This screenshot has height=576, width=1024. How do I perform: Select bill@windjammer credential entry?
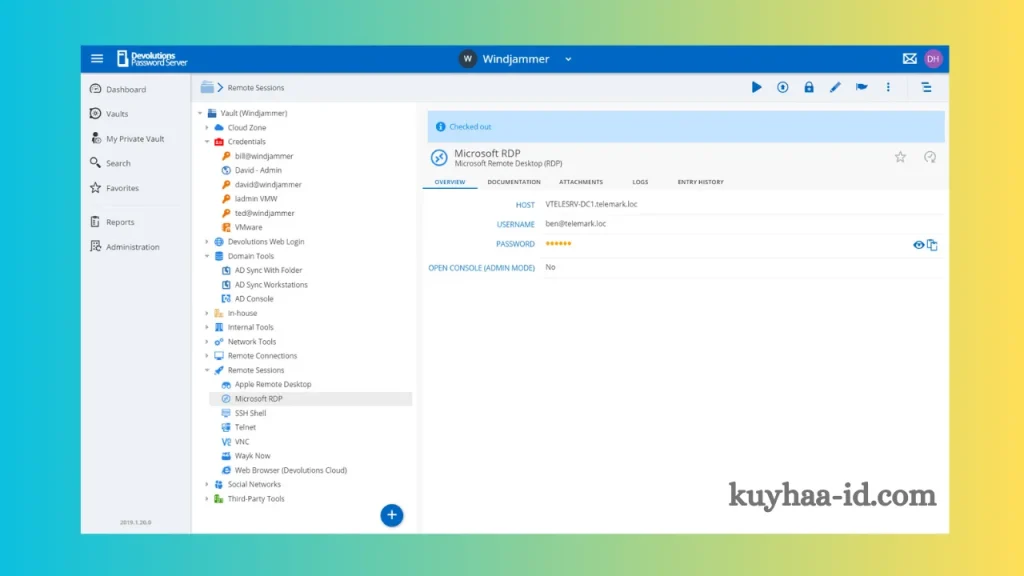(x=264, y=156)
